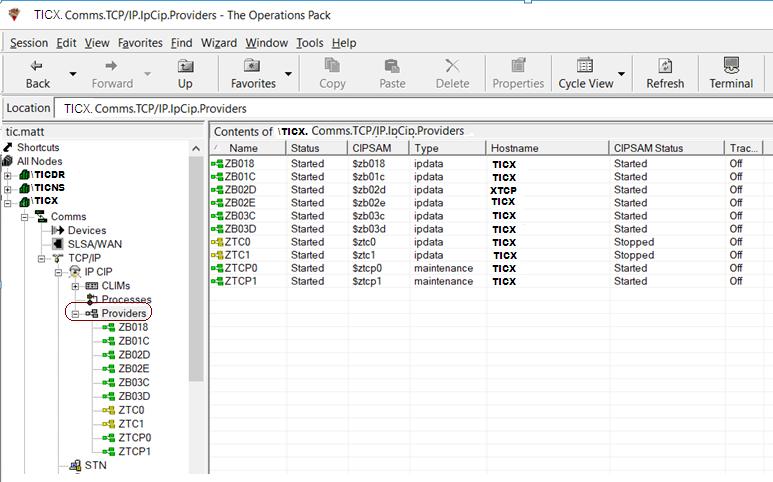Select ZB02D row in contents list
The image size is (773, 482).
[x=240, y=190]
